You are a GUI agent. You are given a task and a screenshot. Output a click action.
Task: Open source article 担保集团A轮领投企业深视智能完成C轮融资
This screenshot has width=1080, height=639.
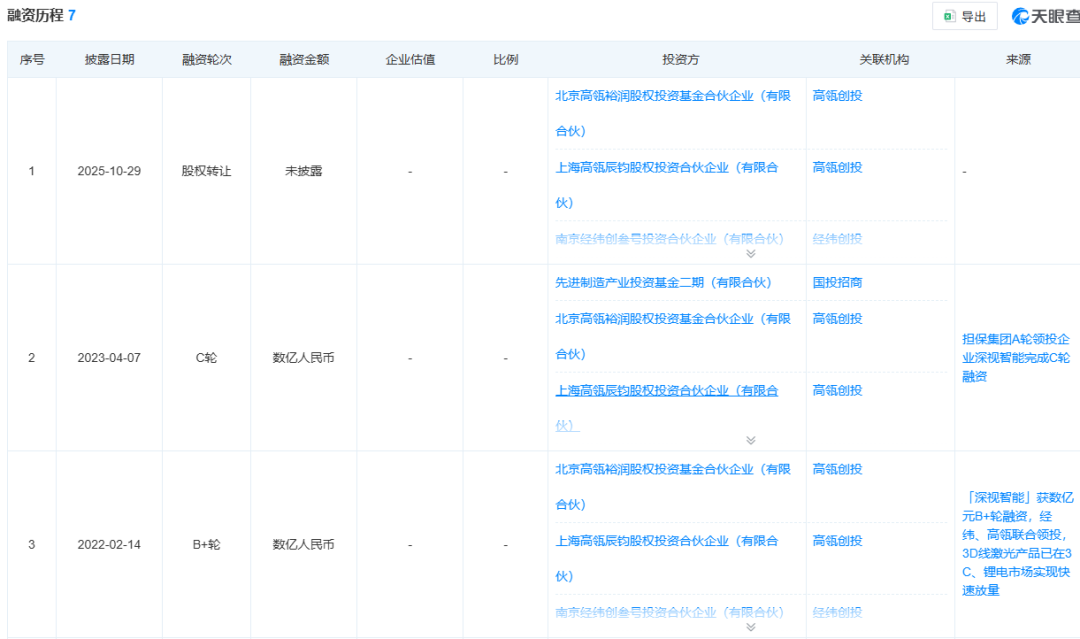click(x=1016, y=357)
